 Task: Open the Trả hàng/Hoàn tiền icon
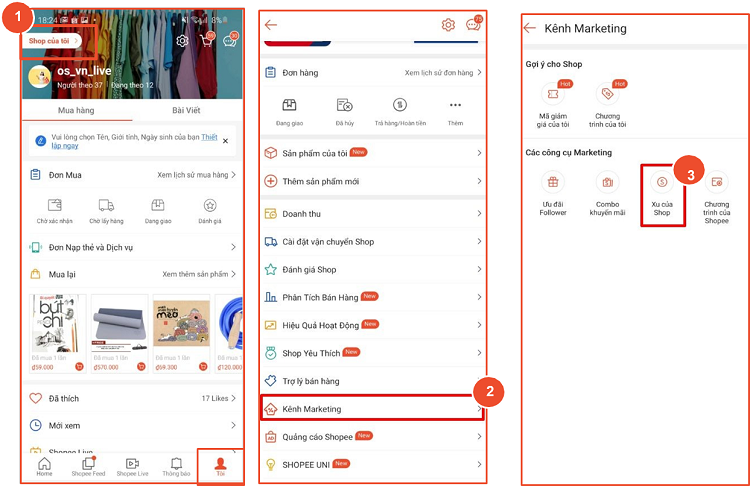[399, 110]
